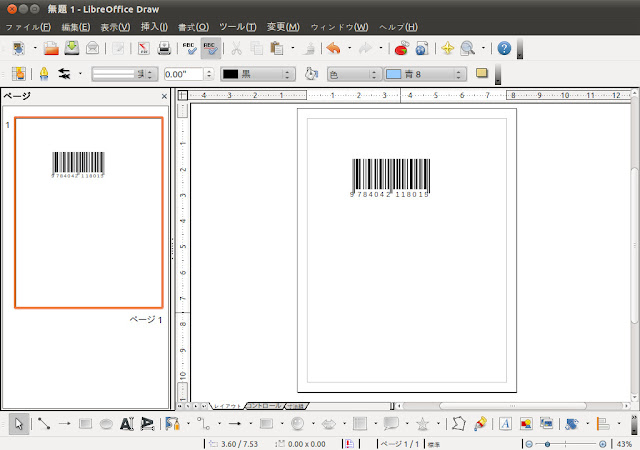Click the zoom in plus button
Viewport: 640px width, 450px height.
click(602, 444)
